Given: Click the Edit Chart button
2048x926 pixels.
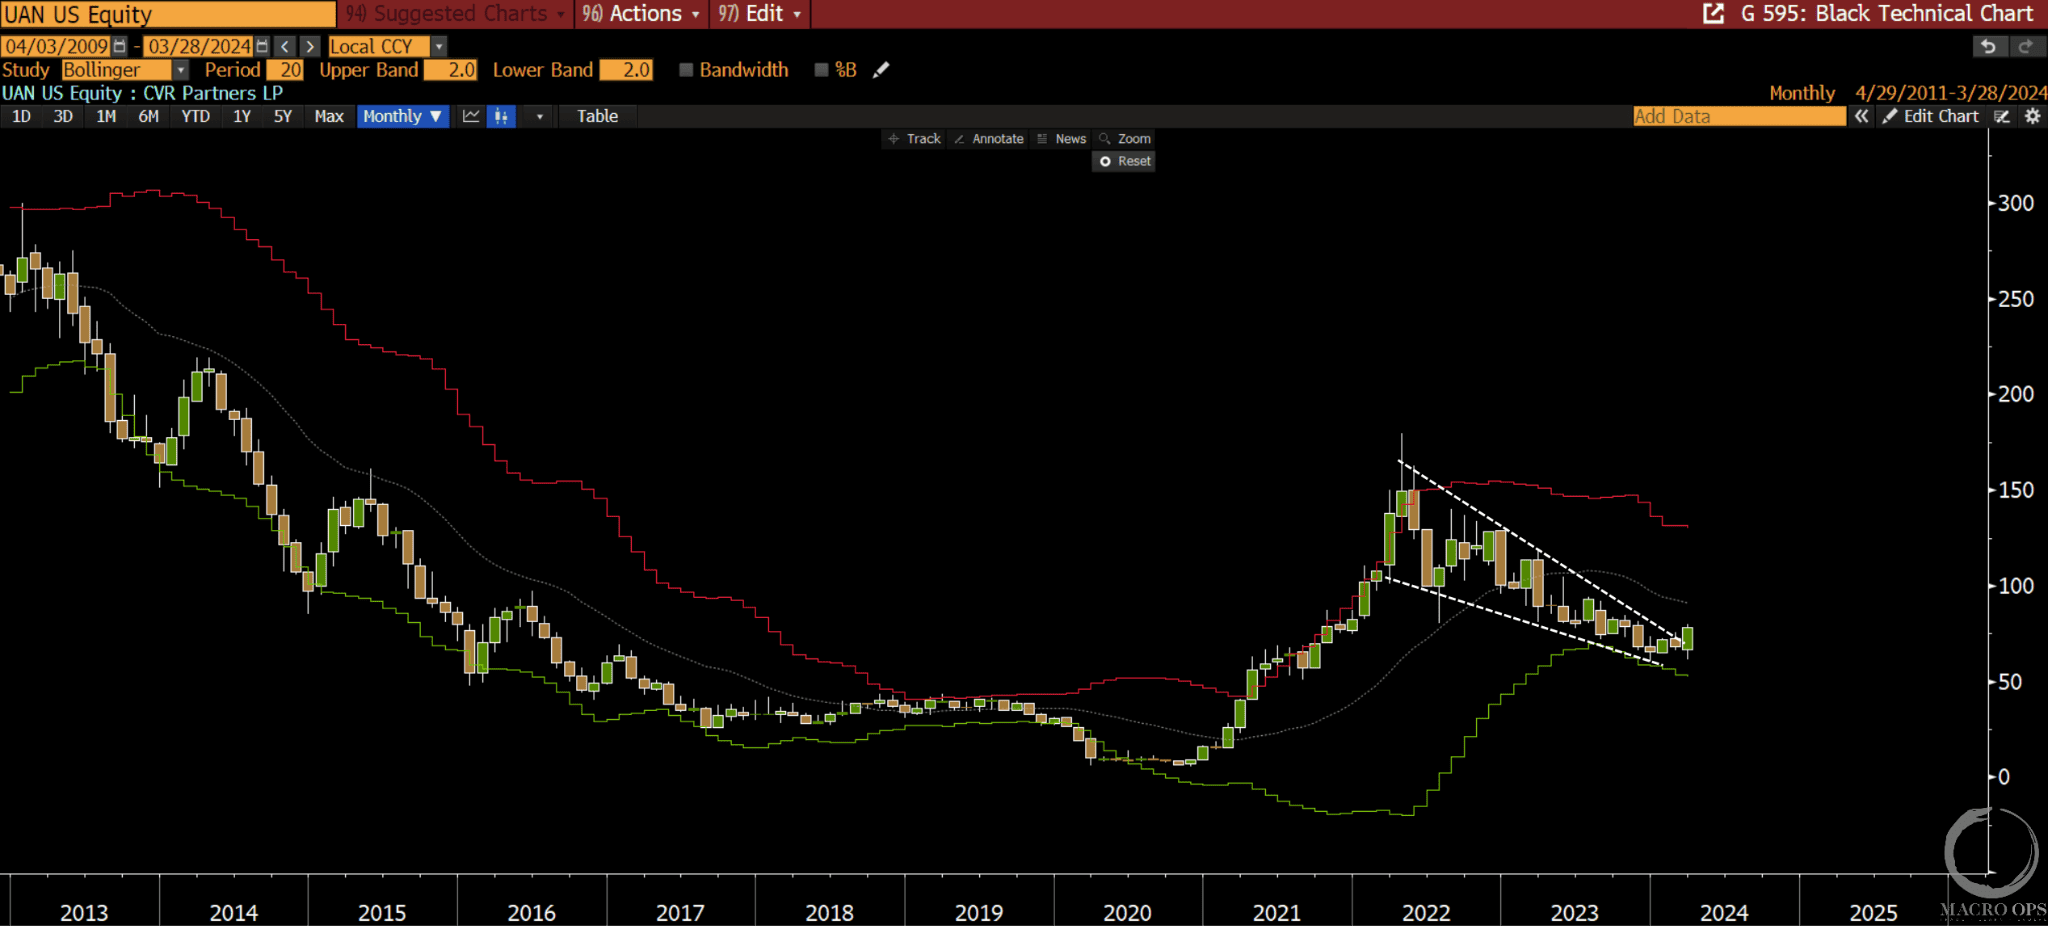Looking at the screenshot, I should click(1931, 116).
